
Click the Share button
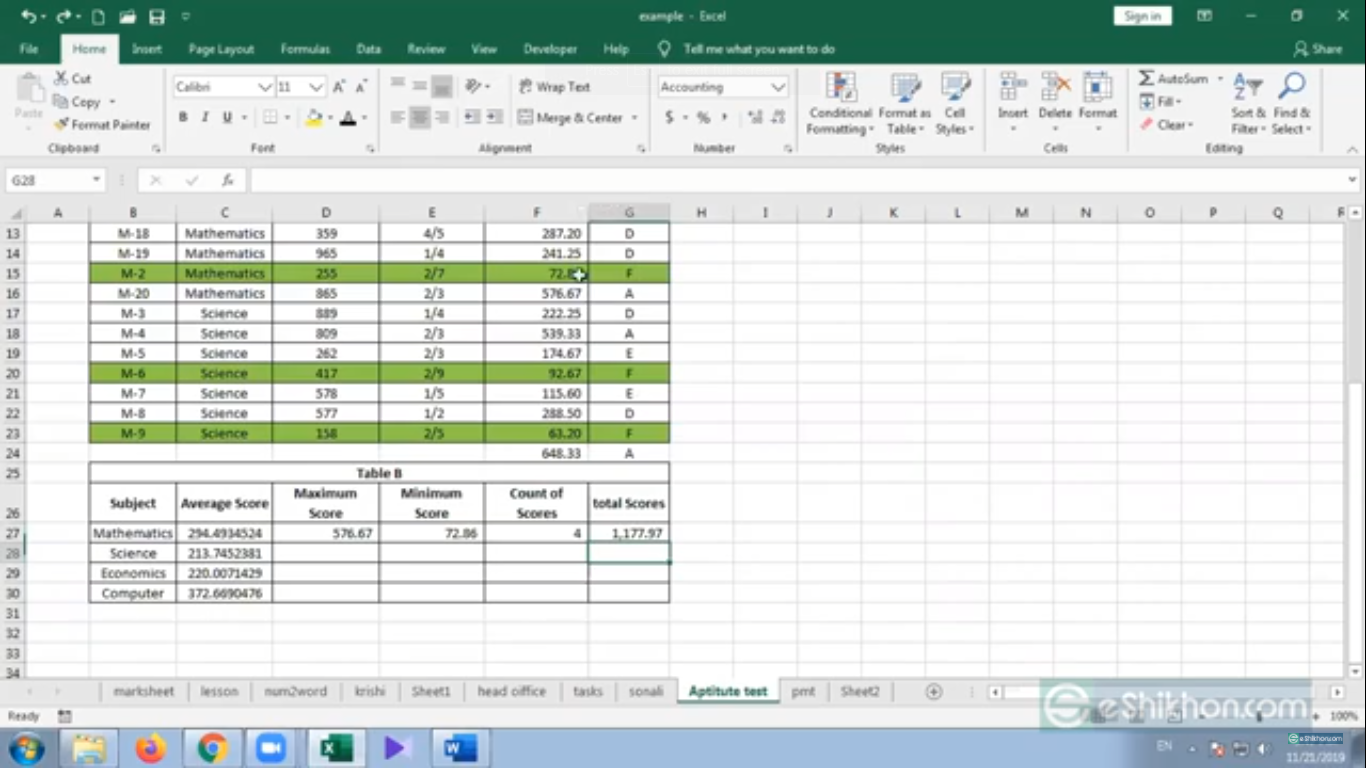click(x=1317, y=49)
